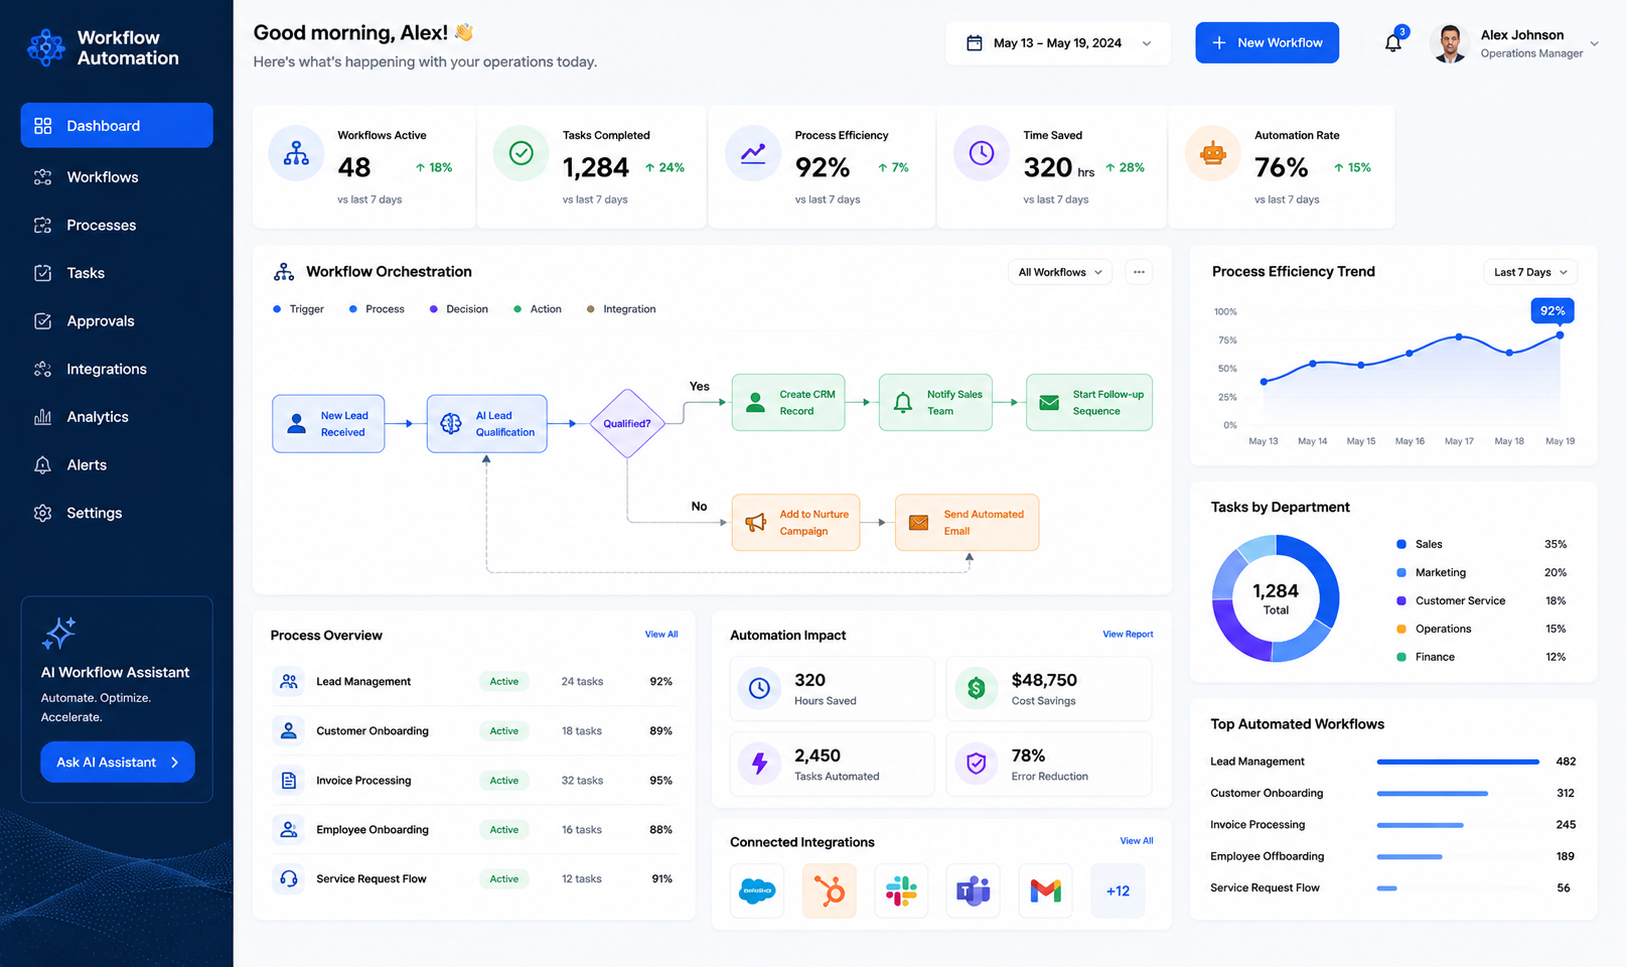Select Dashboard in the sidebar
Viewport: 1627px width, 967px height.
117,125
